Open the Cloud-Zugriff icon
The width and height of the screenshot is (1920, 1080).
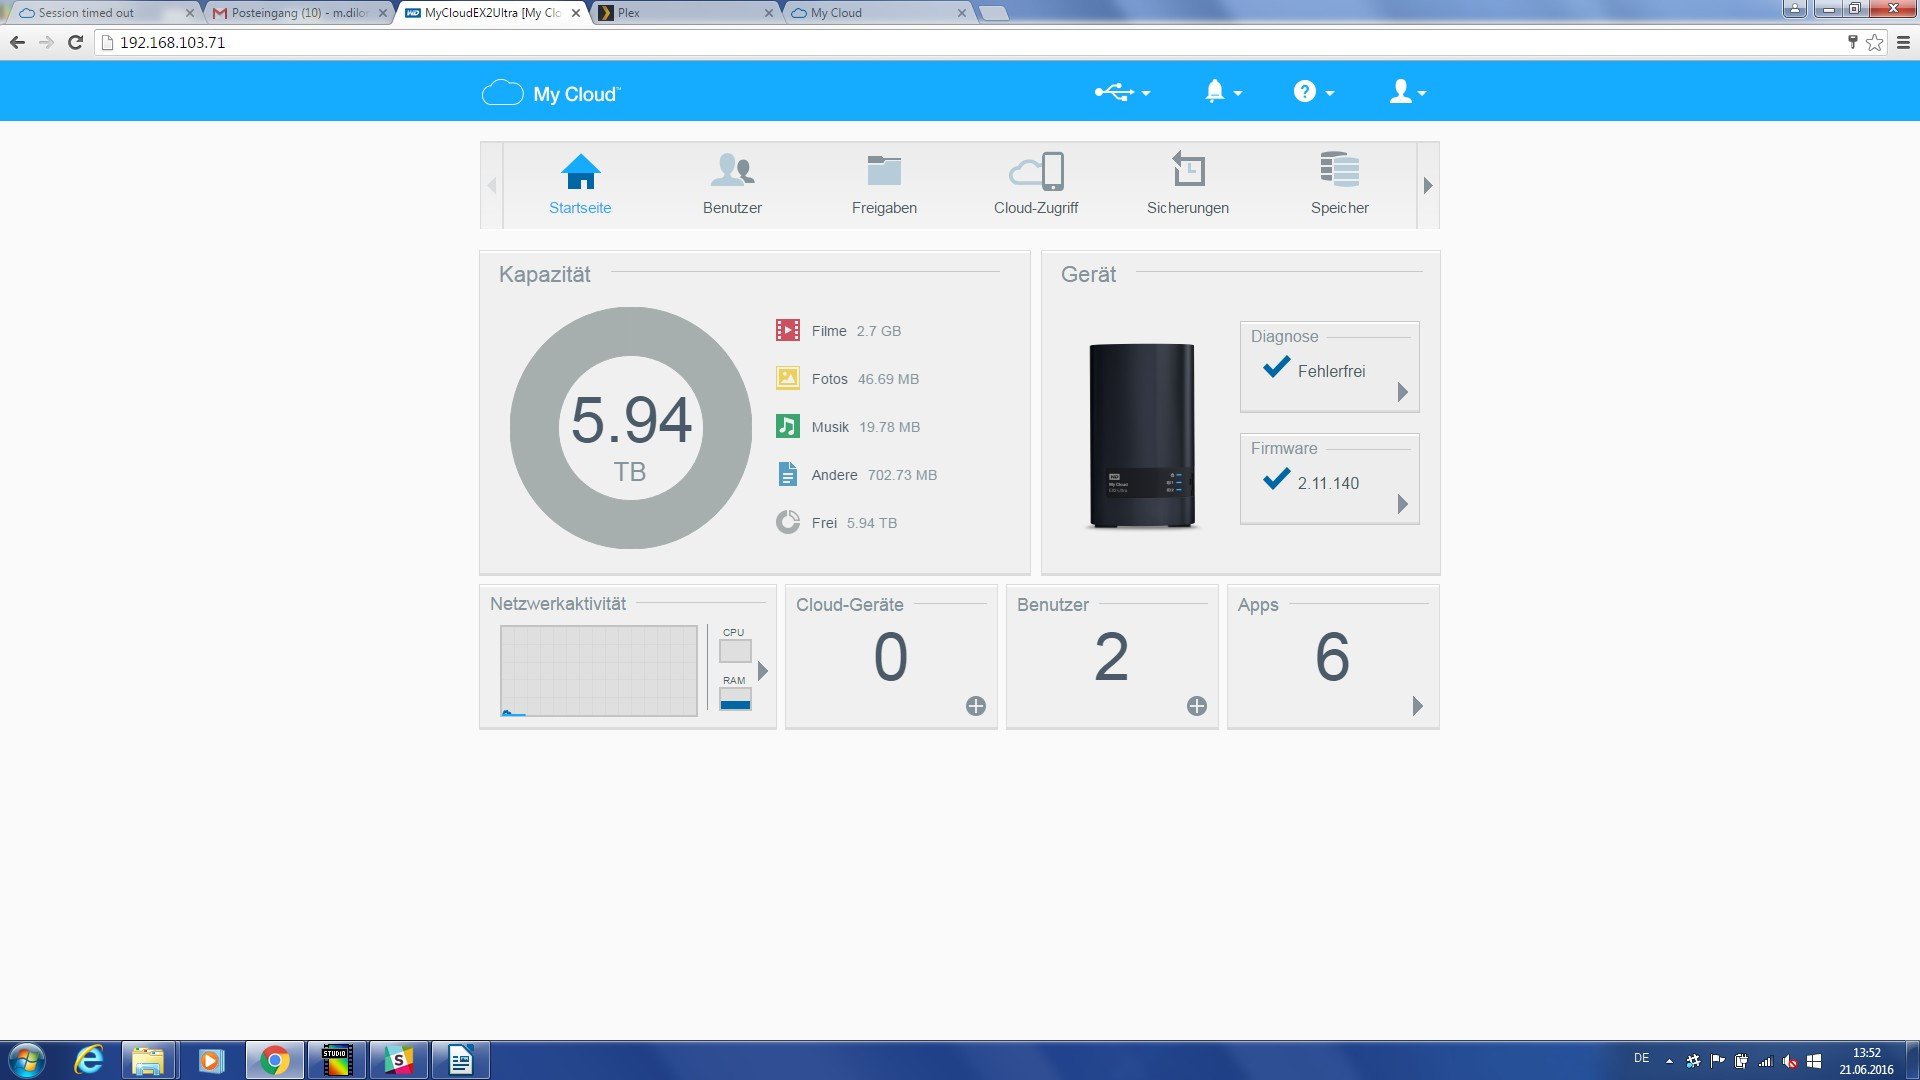point(1036,171)
